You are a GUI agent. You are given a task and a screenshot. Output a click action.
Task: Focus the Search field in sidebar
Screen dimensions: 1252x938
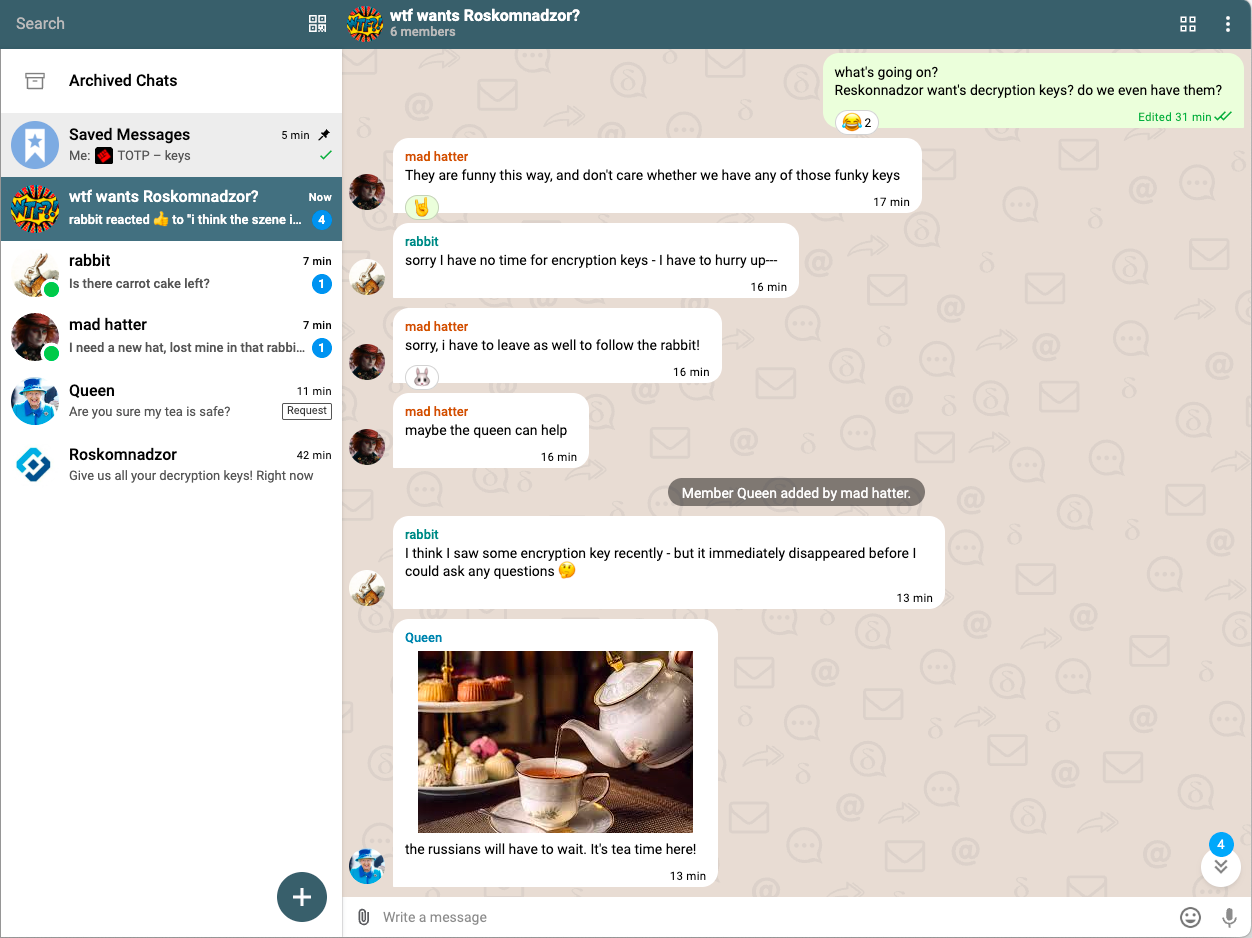pos(150,24)
